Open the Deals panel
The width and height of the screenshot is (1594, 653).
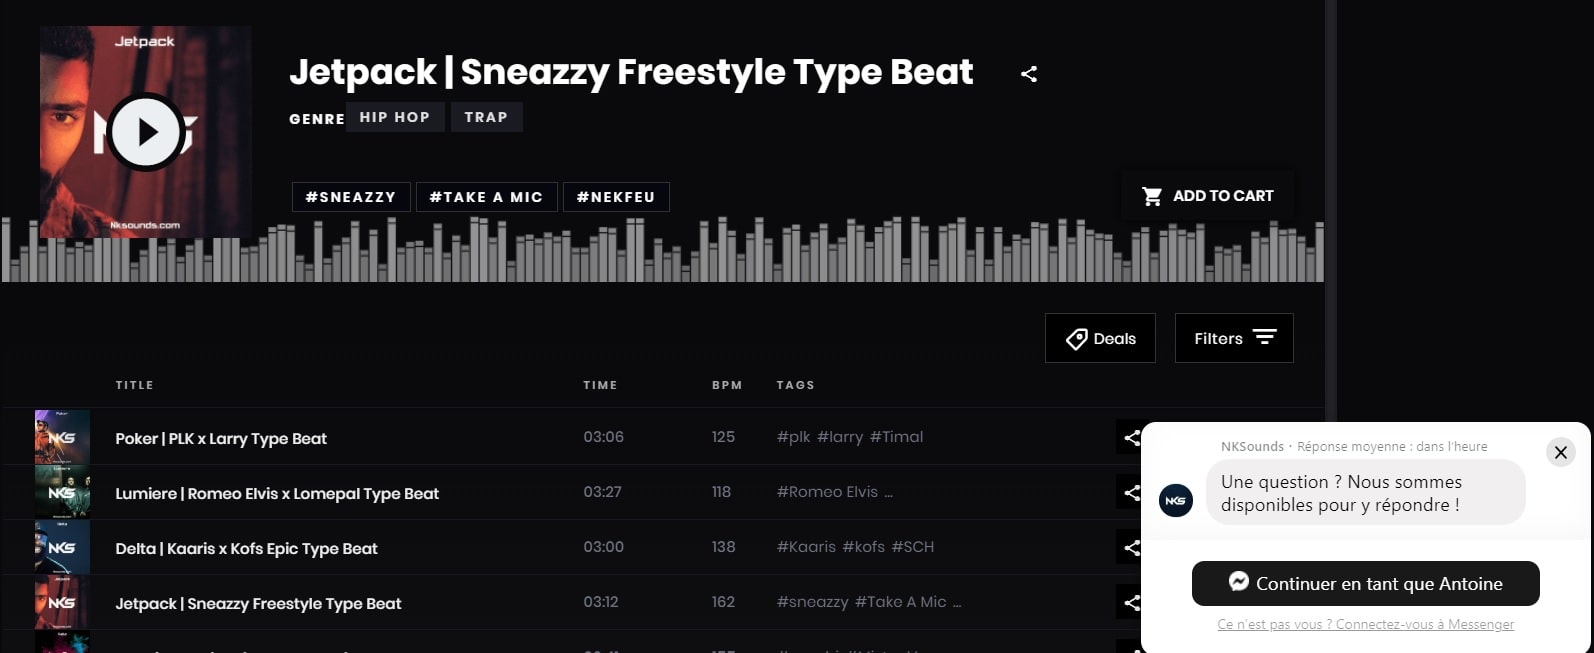[x=1100, y=339]
